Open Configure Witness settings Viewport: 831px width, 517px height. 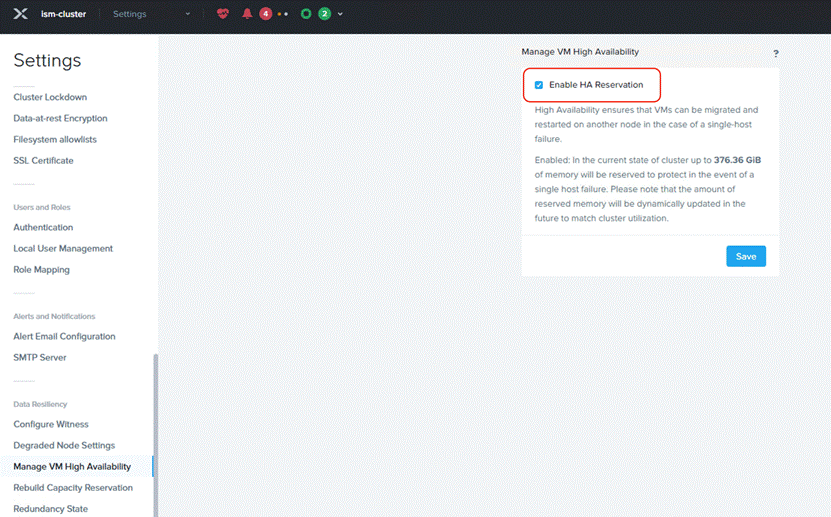pos(51,424)
